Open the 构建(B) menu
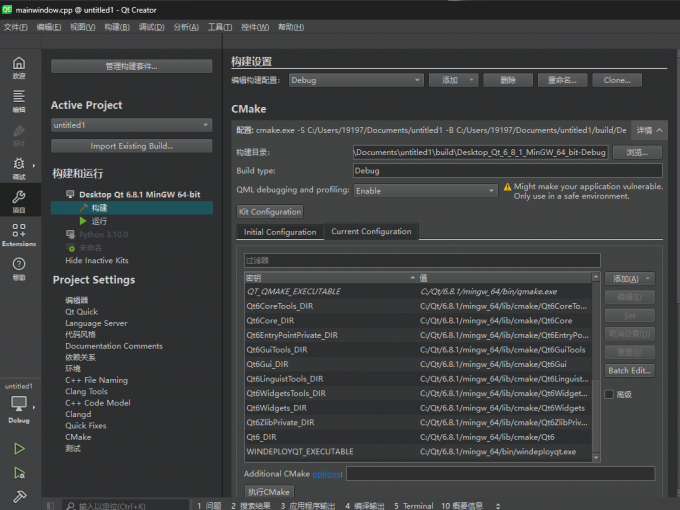This screenshot has height=510, width=680. pos(116,27)
